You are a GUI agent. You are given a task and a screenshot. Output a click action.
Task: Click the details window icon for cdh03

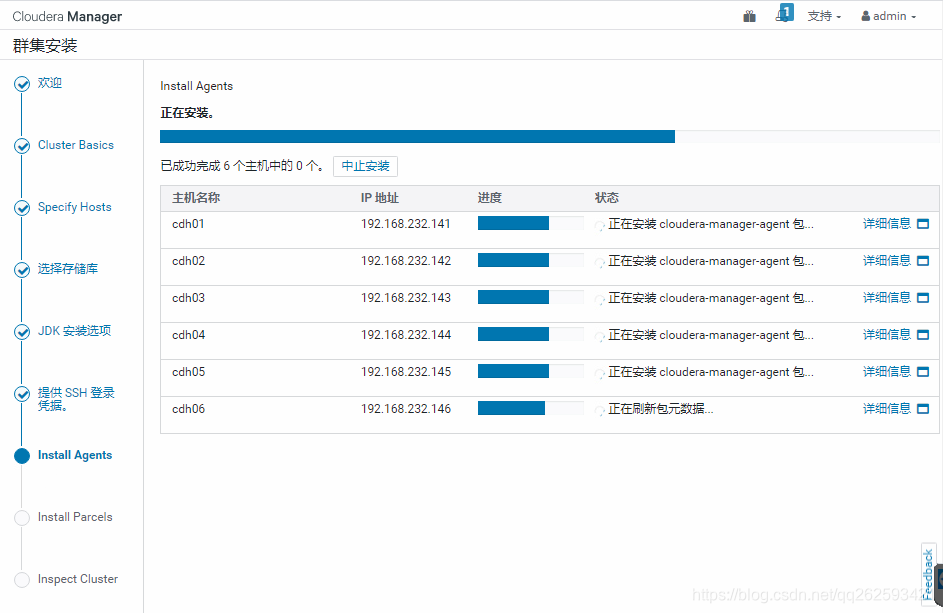pos(923,298)
